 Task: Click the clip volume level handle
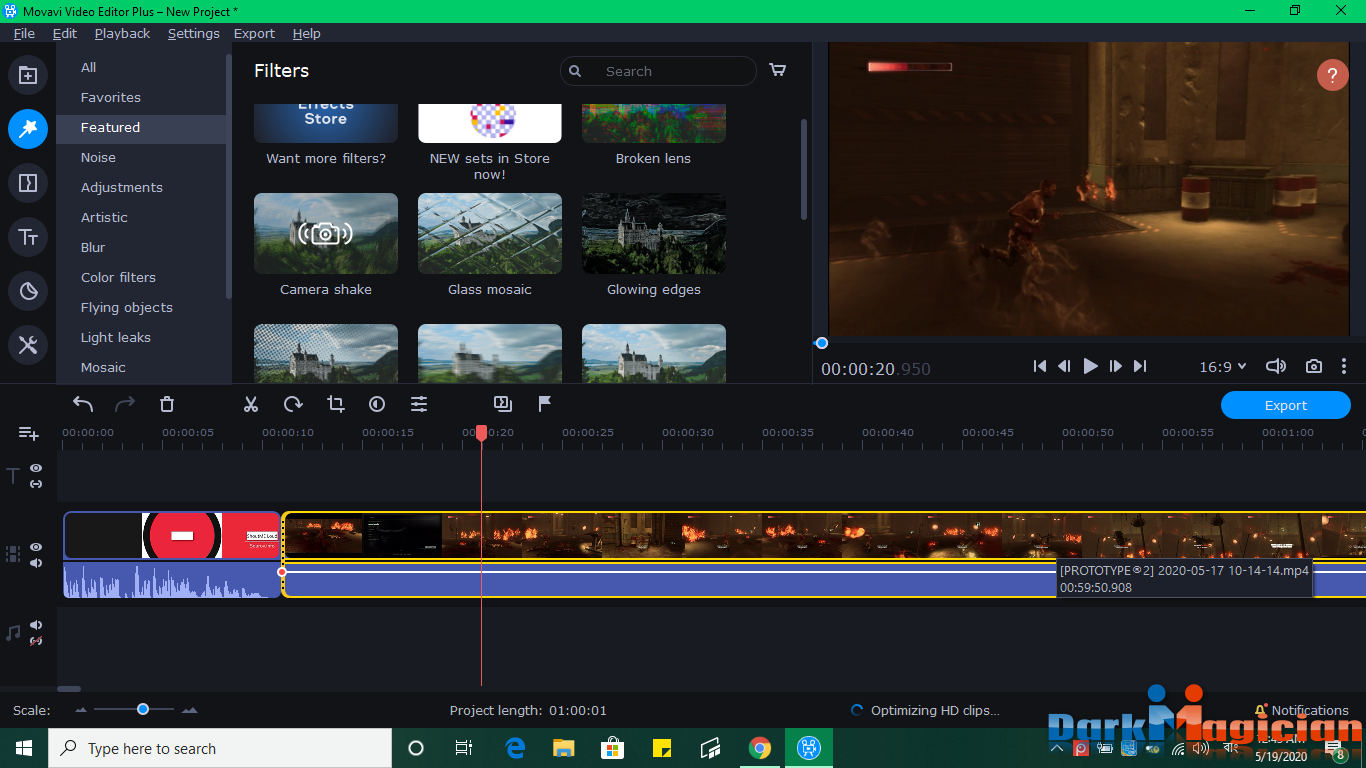point(282,572)
